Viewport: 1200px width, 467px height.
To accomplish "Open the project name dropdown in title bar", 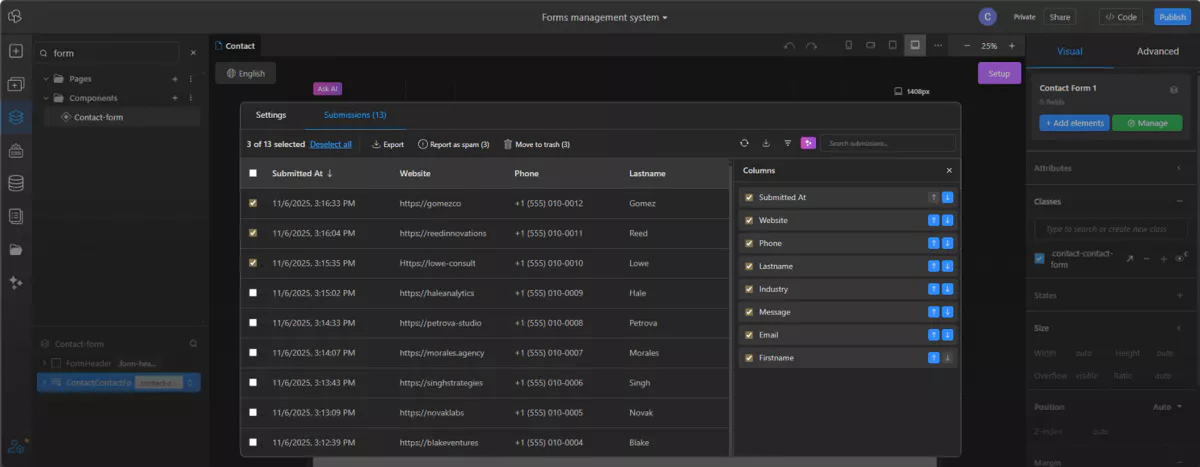I will 605,17.
